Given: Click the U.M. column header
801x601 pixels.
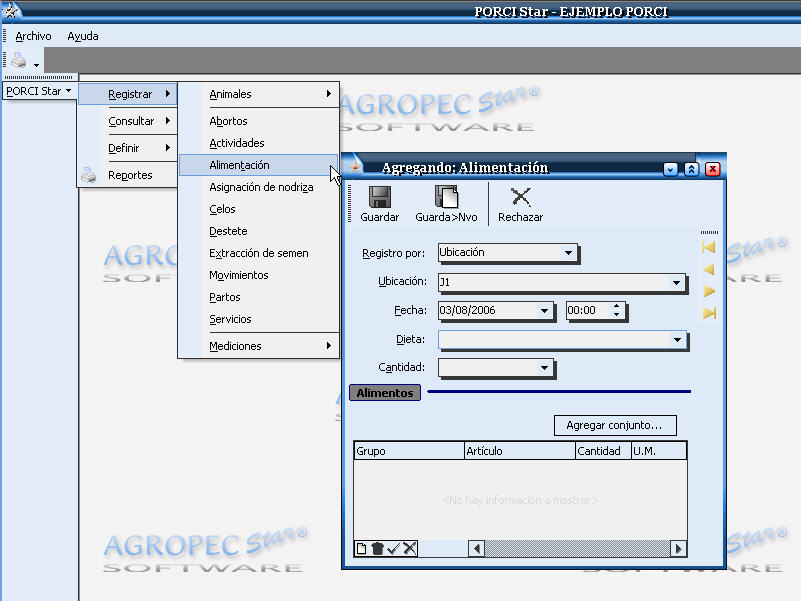Looking at the screenshot, I should pyautogui.click(x=659, y=451).
